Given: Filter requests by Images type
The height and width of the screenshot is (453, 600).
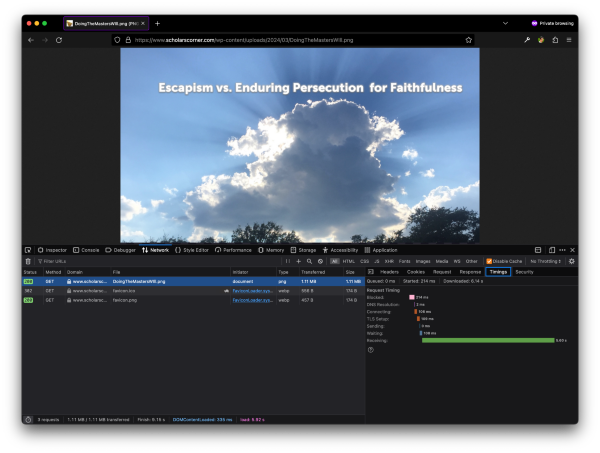Looking at the screenshot, I should pos(423,261).
